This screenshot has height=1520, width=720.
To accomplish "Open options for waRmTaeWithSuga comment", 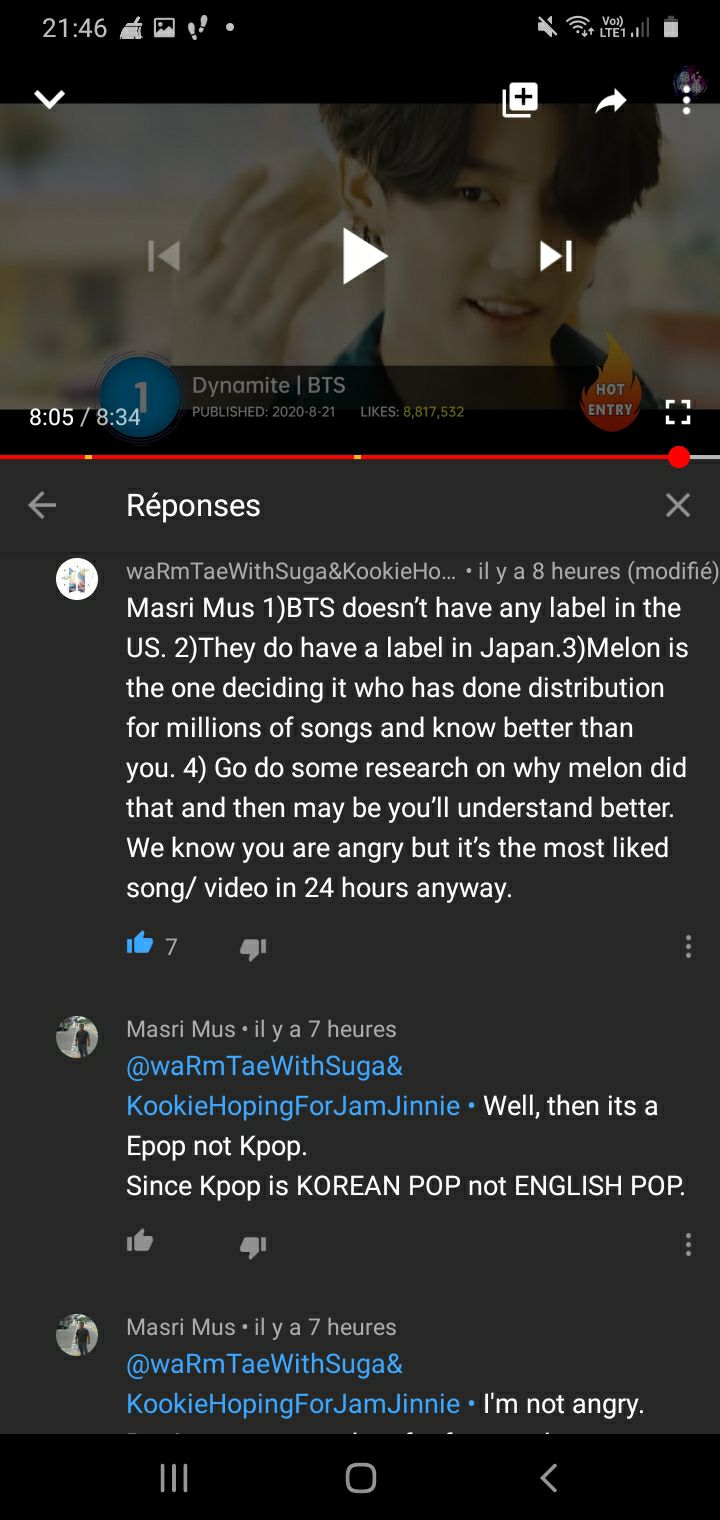I will pos(688,946).
